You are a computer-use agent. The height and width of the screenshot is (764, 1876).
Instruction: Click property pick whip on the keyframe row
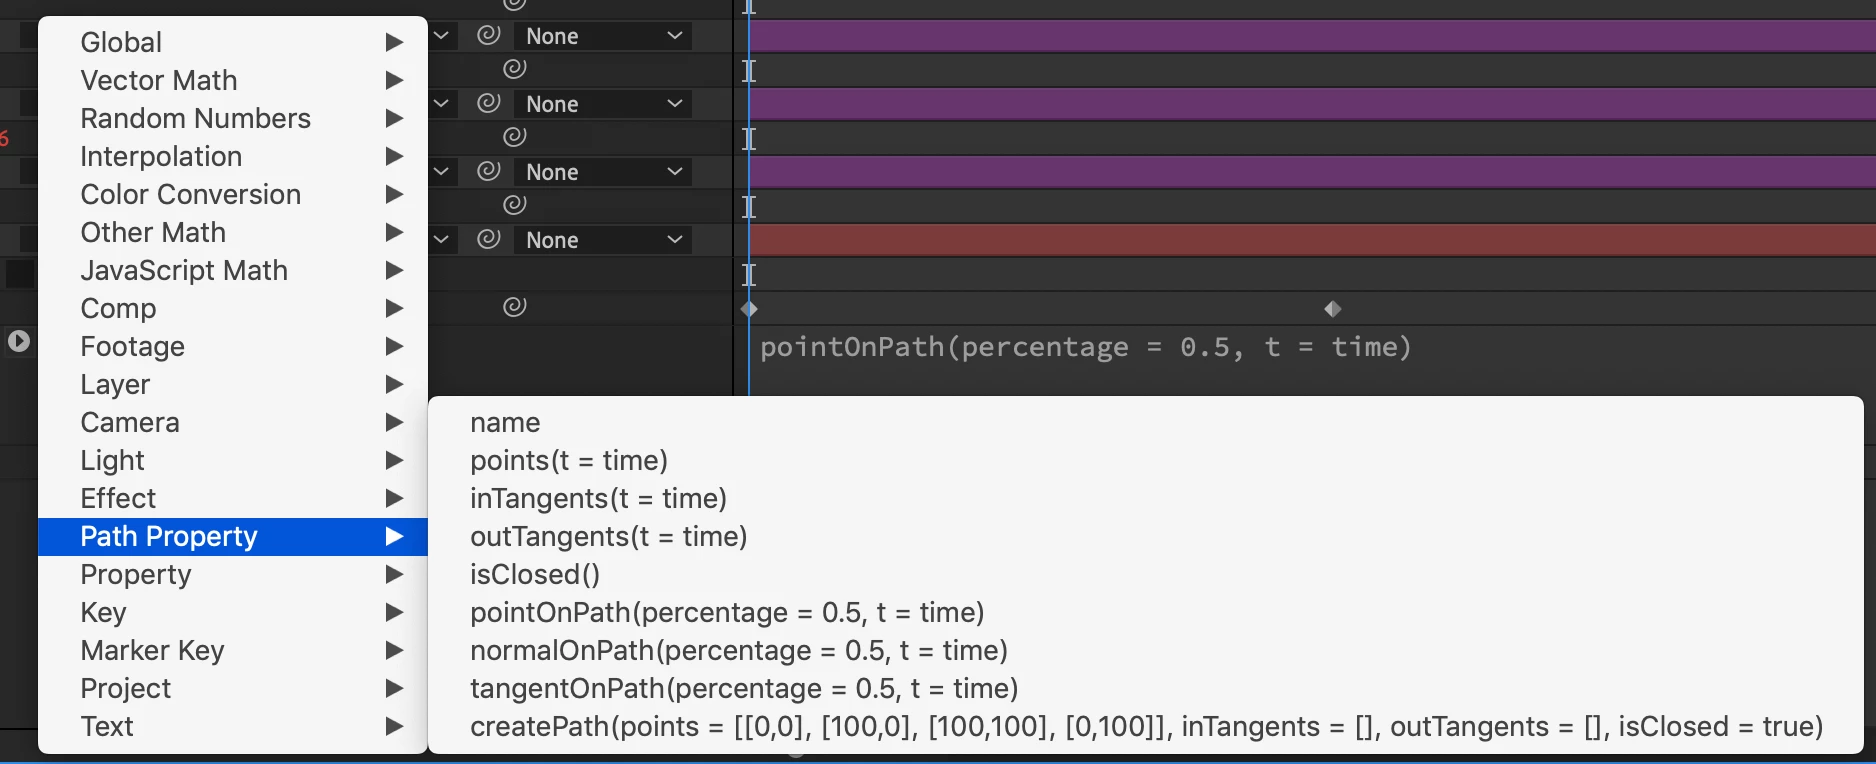514,307
